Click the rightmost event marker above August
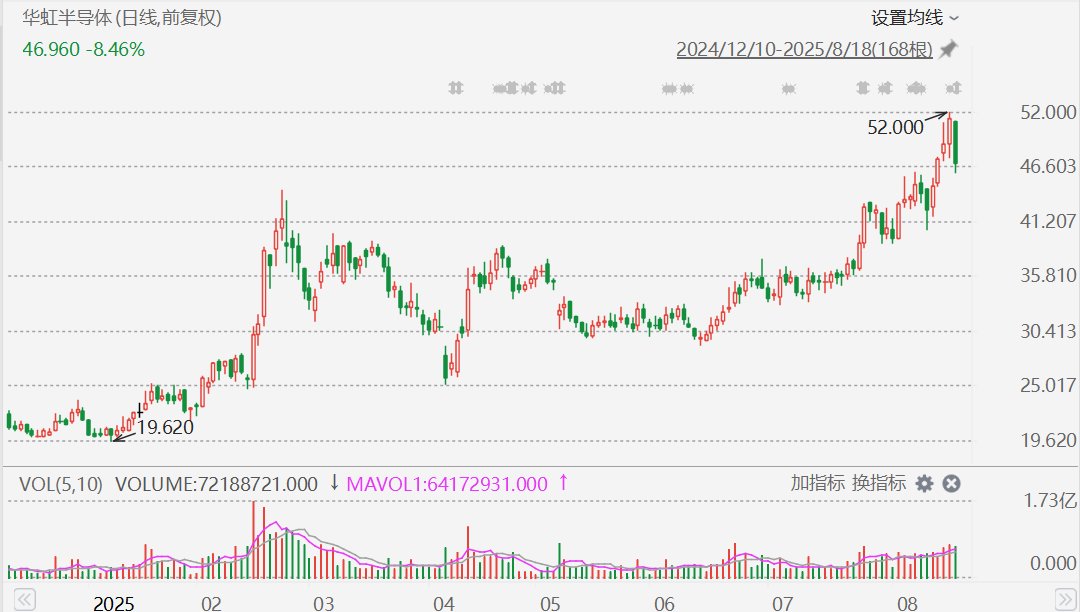 pos(953,88)
